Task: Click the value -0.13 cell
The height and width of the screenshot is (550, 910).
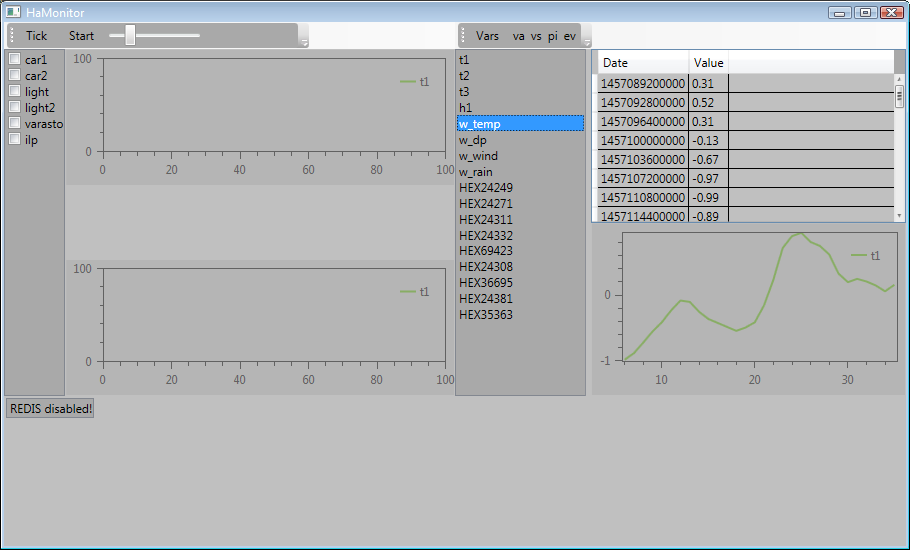Action: pos(709,140)
